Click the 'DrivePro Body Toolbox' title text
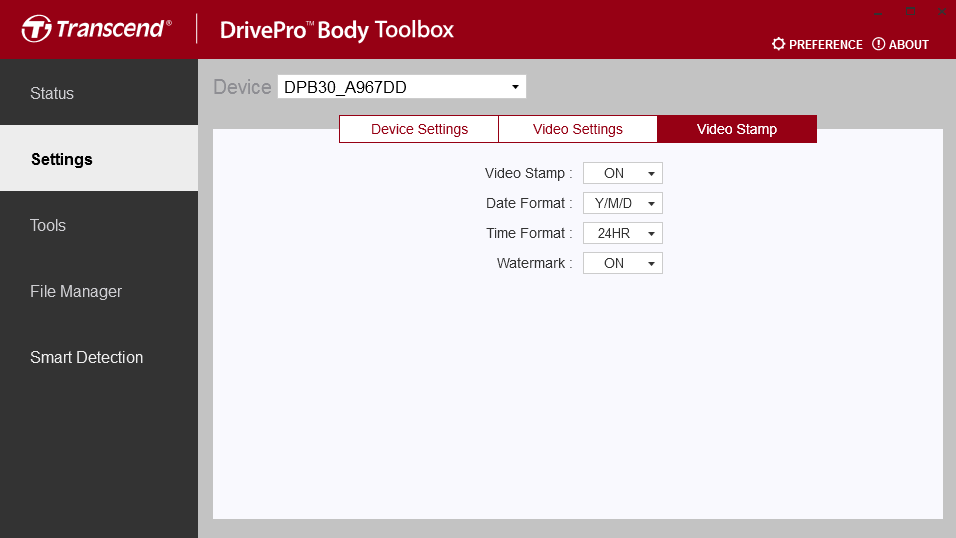The image size is (956, 538). coord(337,30)
